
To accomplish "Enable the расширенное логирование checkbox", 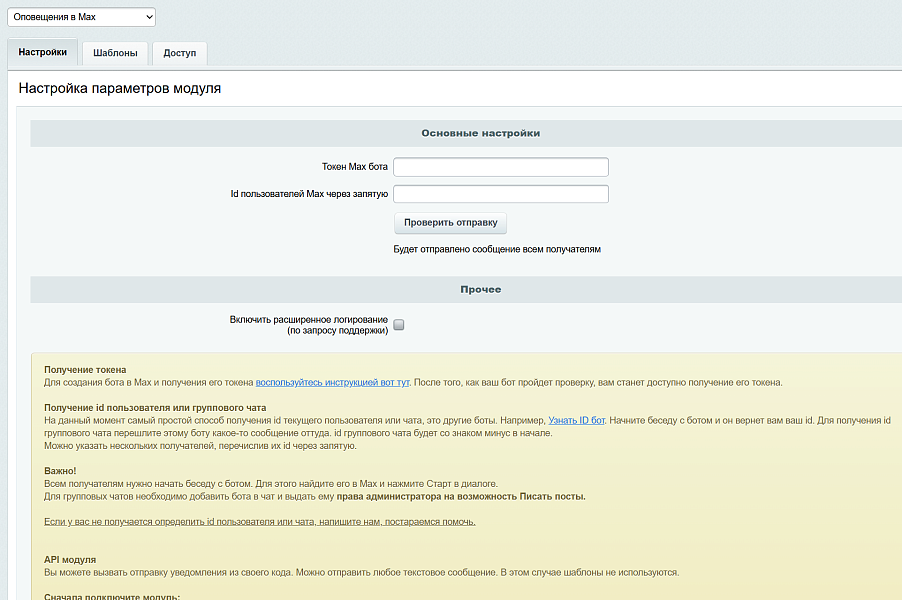I will (x=399, y=325).
